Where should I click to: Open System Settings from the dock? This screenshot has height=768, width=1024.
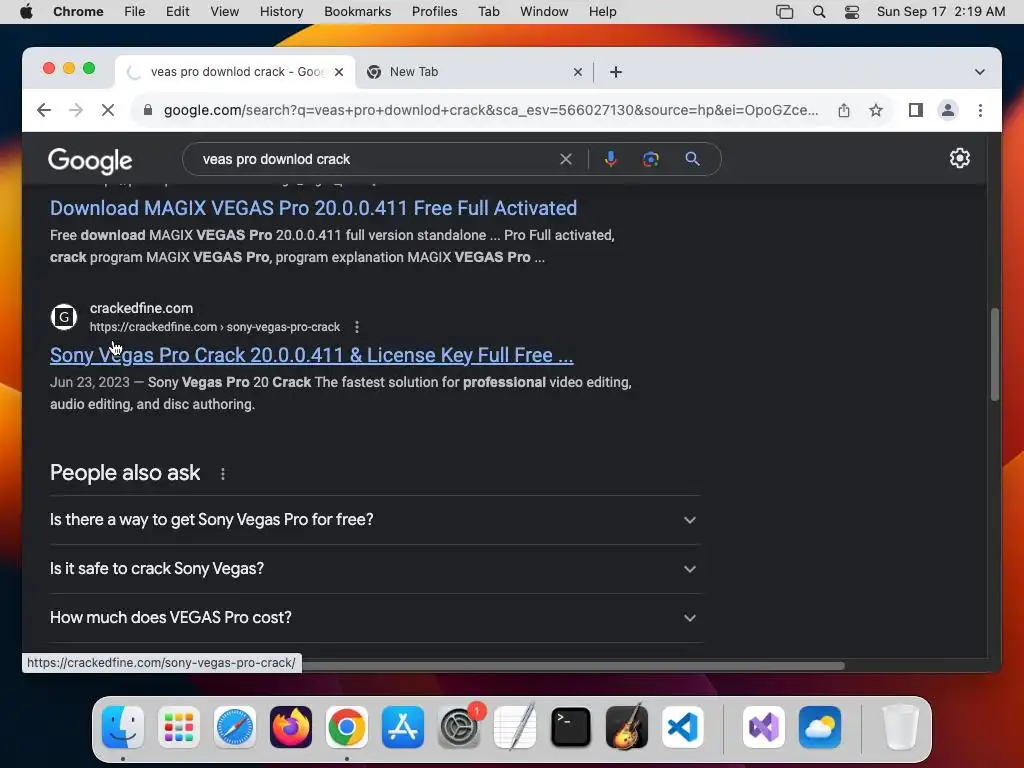point(459,727)
